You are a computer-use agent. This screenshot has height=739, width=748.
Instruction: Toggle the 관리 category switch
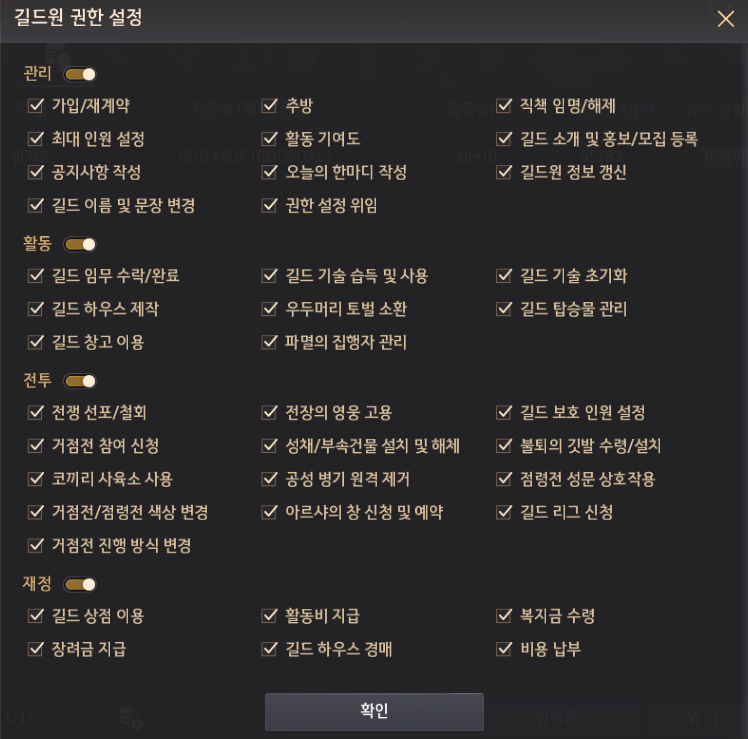point(80,74)
